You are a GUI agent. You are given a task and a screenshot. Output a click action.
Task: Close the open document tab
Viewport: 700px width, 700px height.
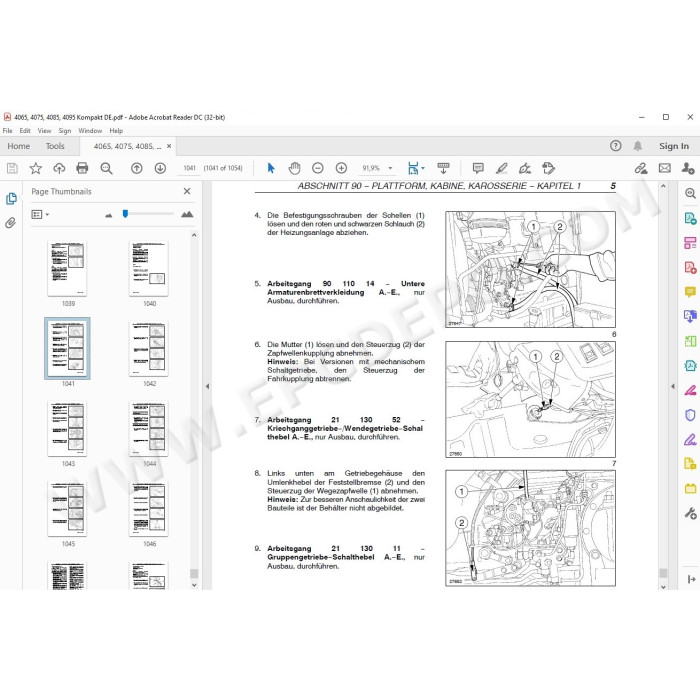(169, 146)
